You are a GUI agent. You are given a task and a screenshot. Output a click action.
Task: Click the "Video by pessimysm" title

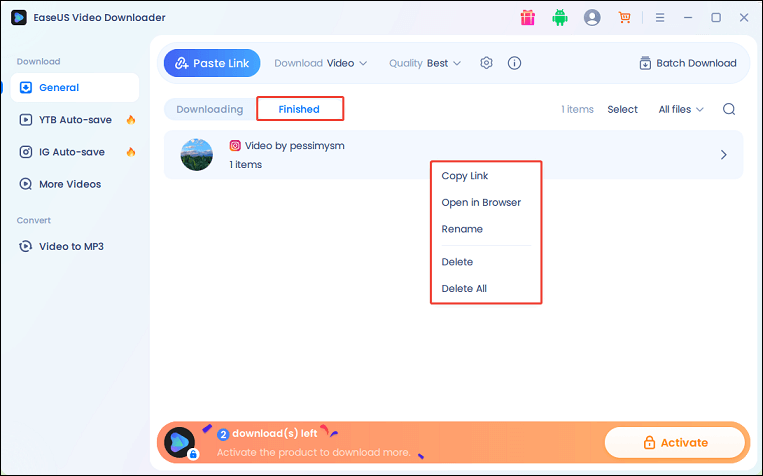[294, 146]
